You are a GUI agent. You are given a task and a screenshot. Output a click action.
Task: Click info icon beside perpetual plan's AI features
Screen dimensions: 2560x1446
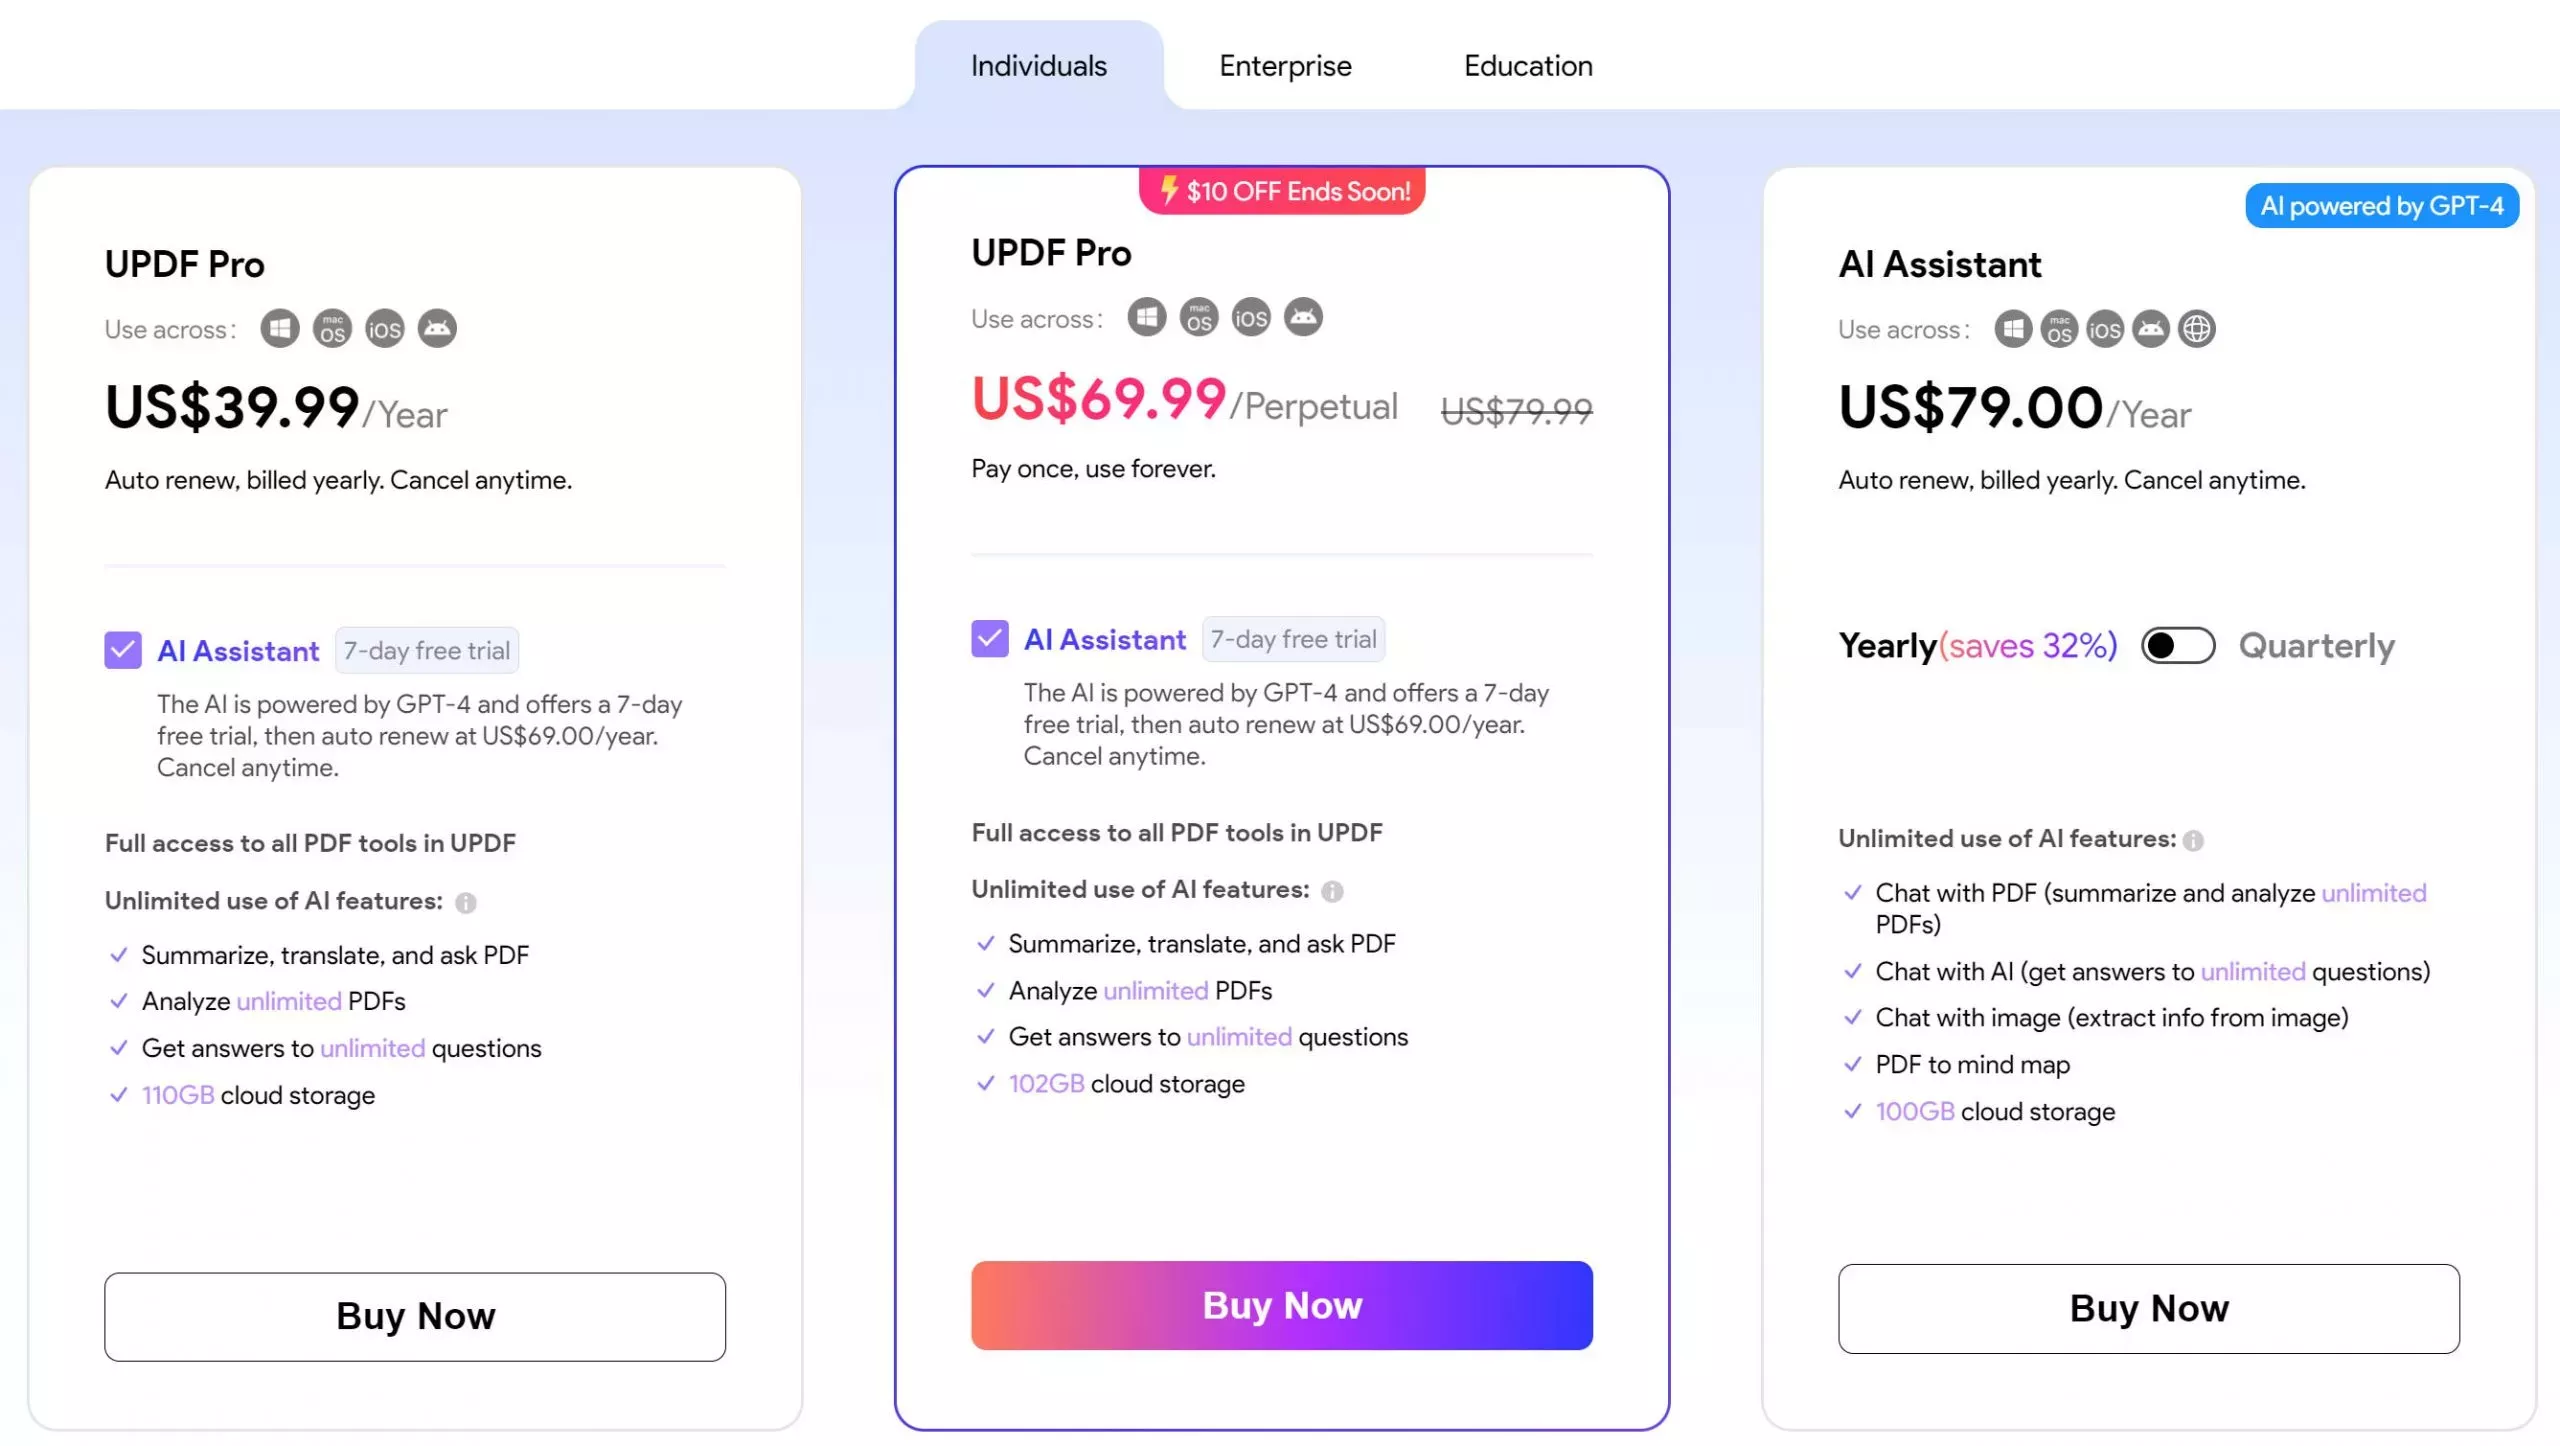[1332, 892]
